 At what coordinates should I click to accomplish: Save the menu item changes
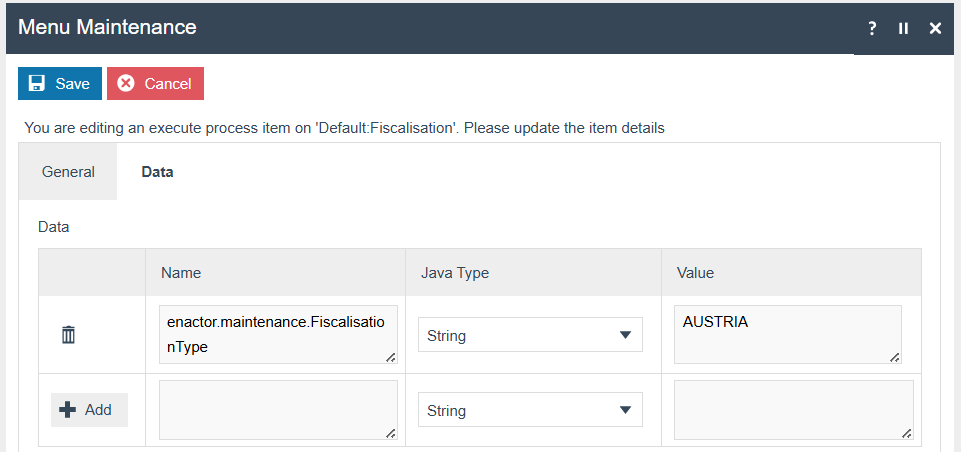tap(60, 84)
